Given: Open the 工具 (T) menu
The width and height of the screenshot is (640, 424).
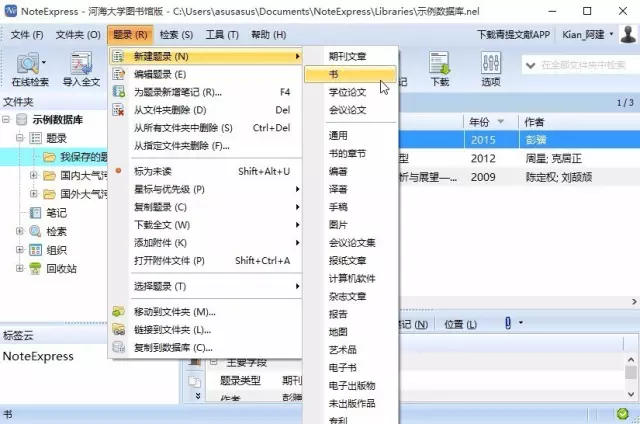Looking at the screenshot, I should (x=222, y=35).
